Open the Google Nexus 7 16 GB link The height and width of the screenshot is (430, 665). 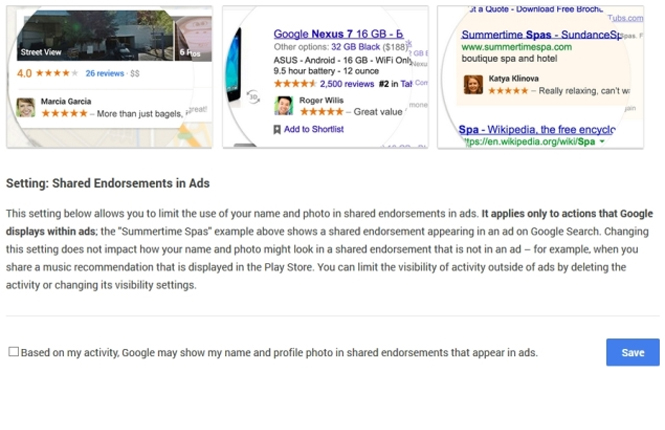point(338,34)
